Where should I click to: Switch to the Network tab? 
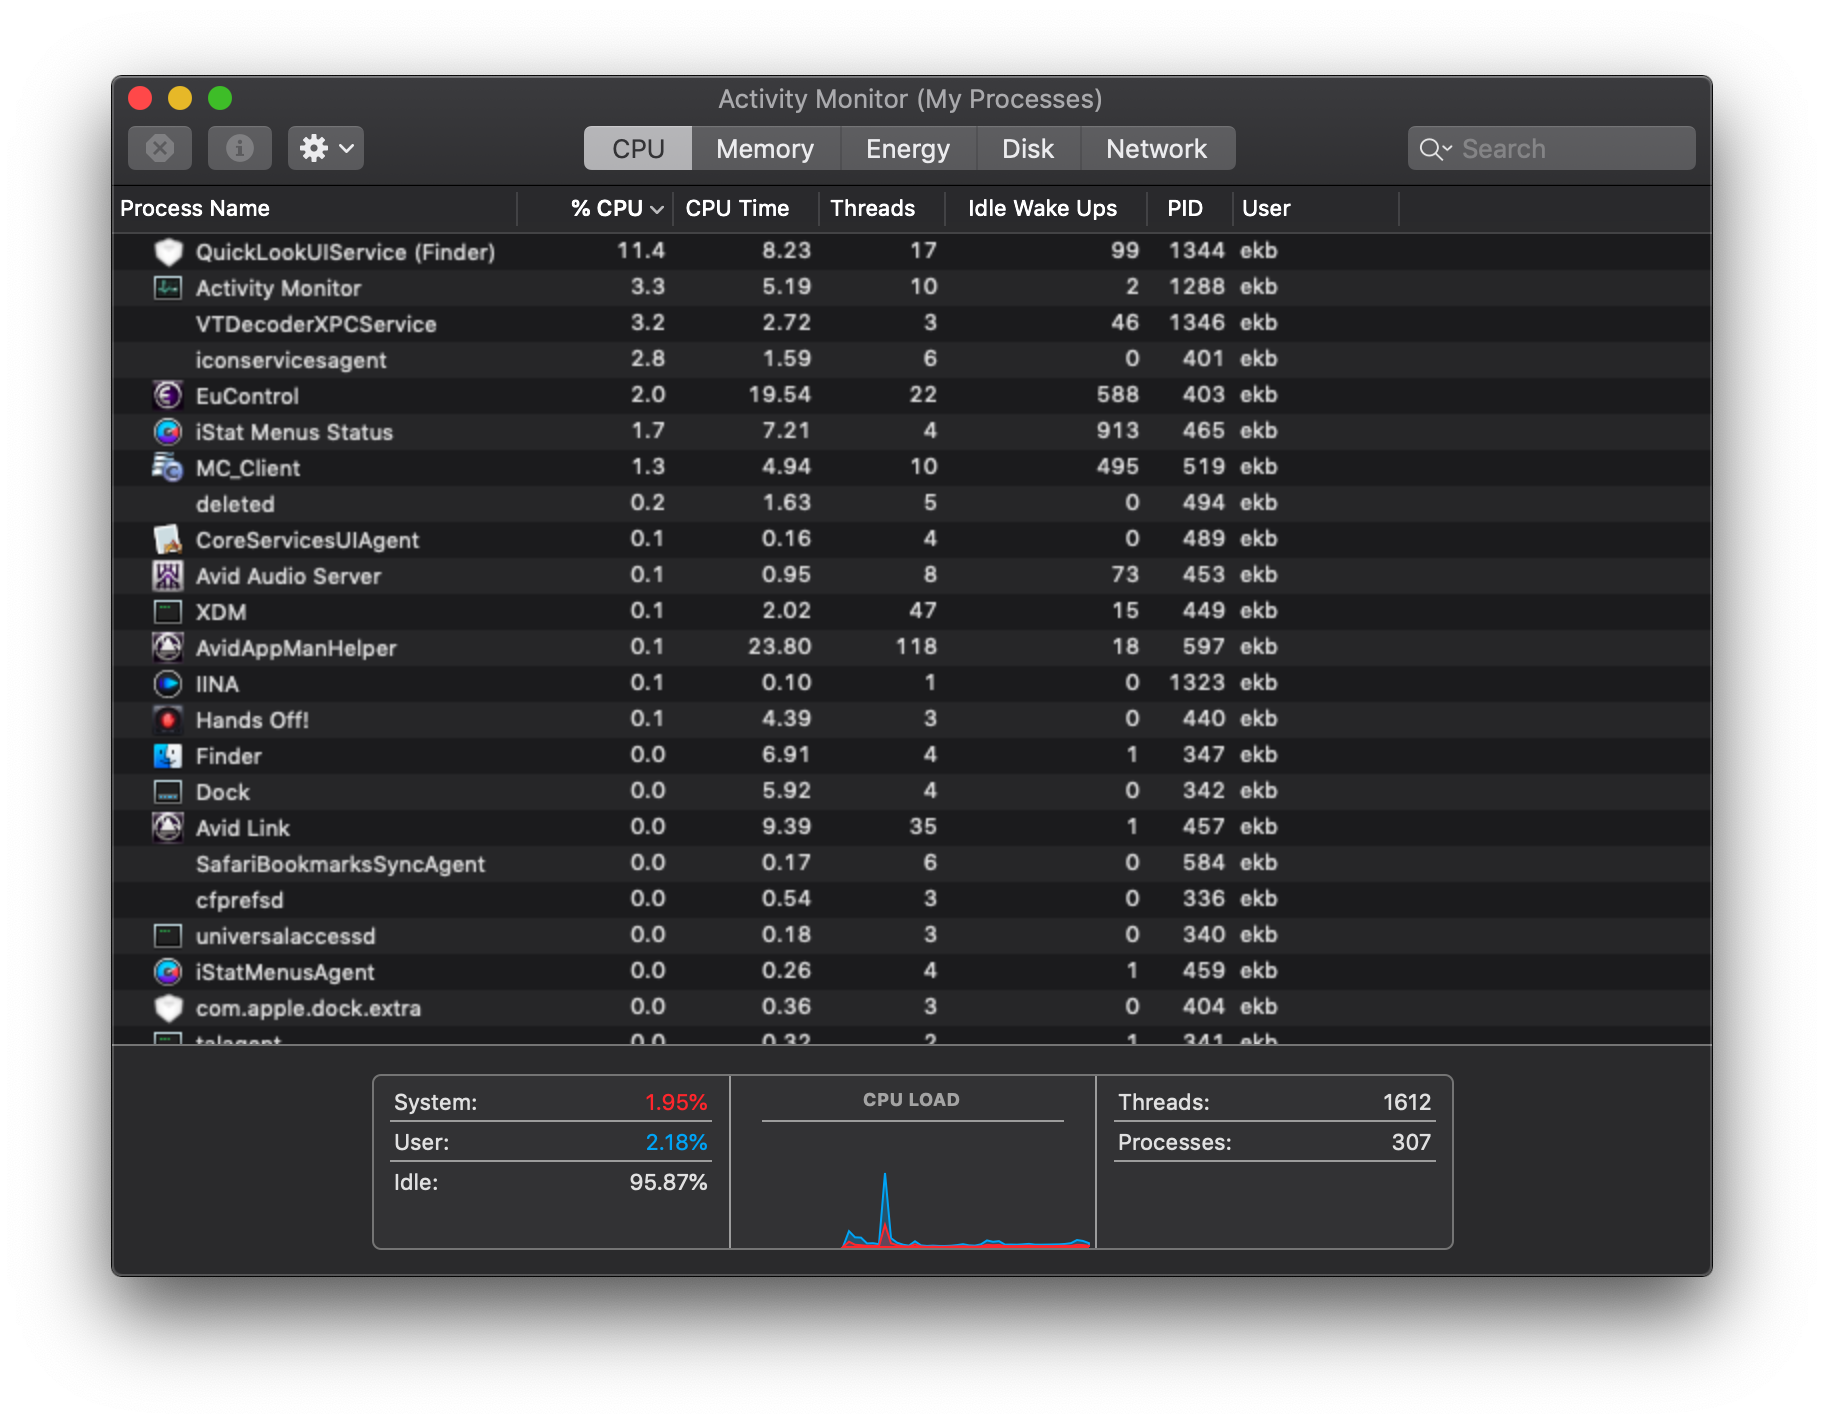pos(1157,148)
